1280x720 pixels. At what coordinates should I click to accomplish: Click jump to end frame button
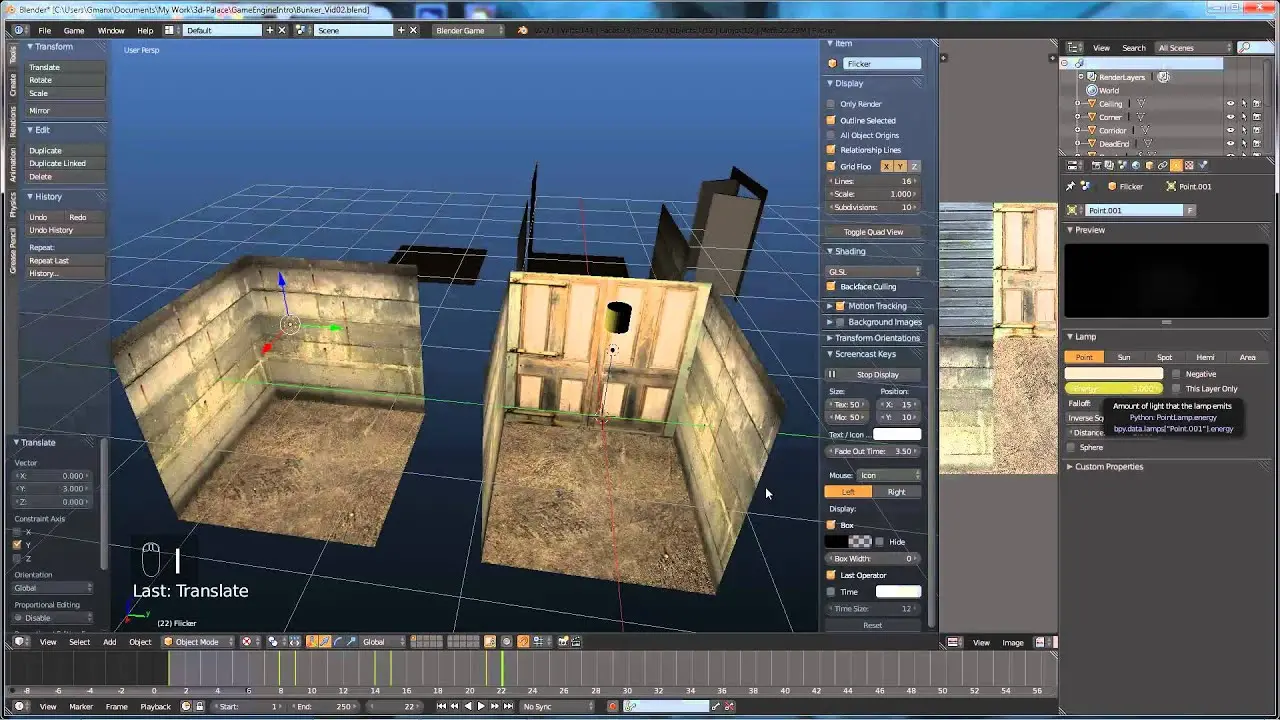[508, 707]
